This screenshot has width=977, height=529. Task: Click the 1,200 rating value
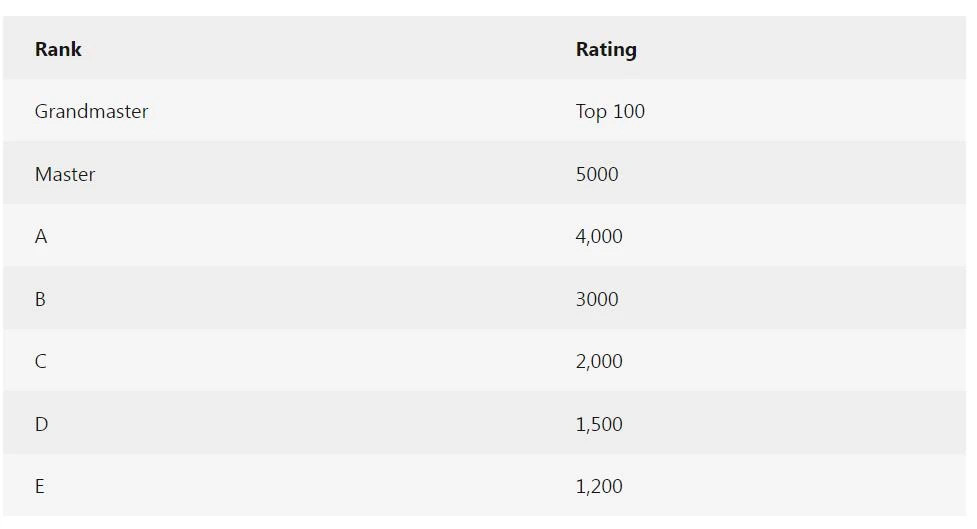599,486
